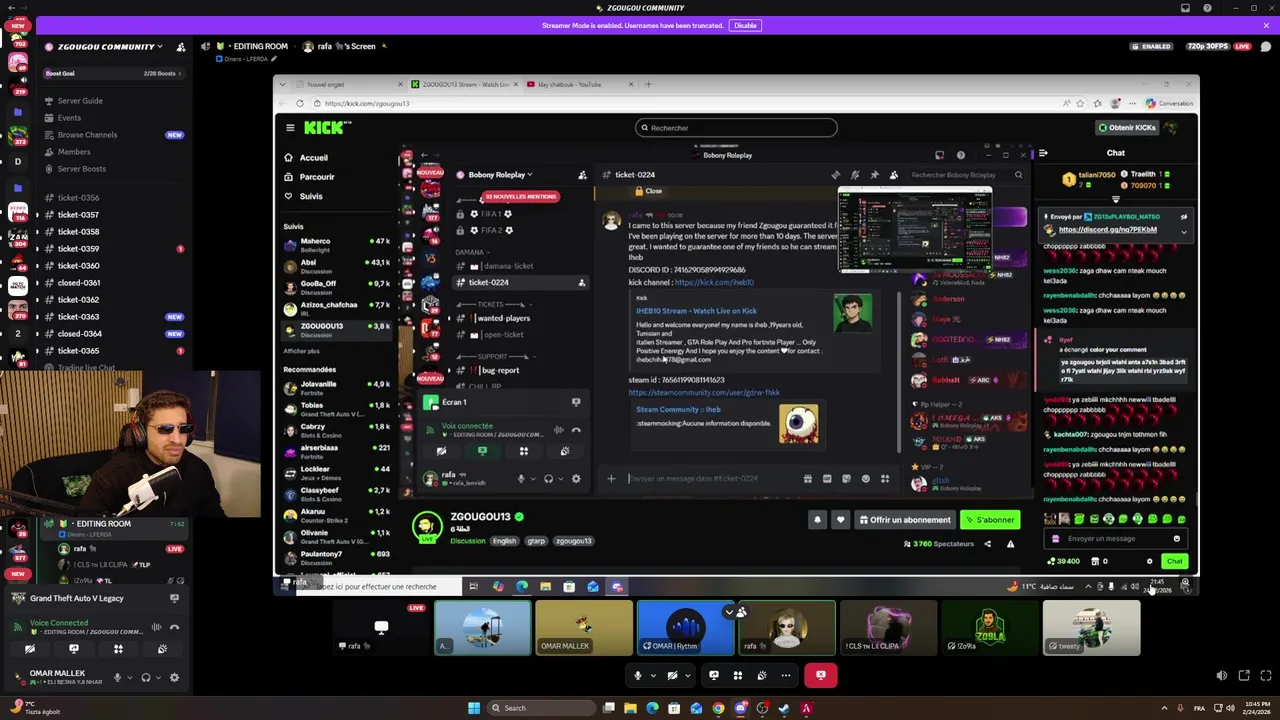Open the Discord inbox icon in the title bar
Screen dimensions: 1280x720
(1185, 8)
